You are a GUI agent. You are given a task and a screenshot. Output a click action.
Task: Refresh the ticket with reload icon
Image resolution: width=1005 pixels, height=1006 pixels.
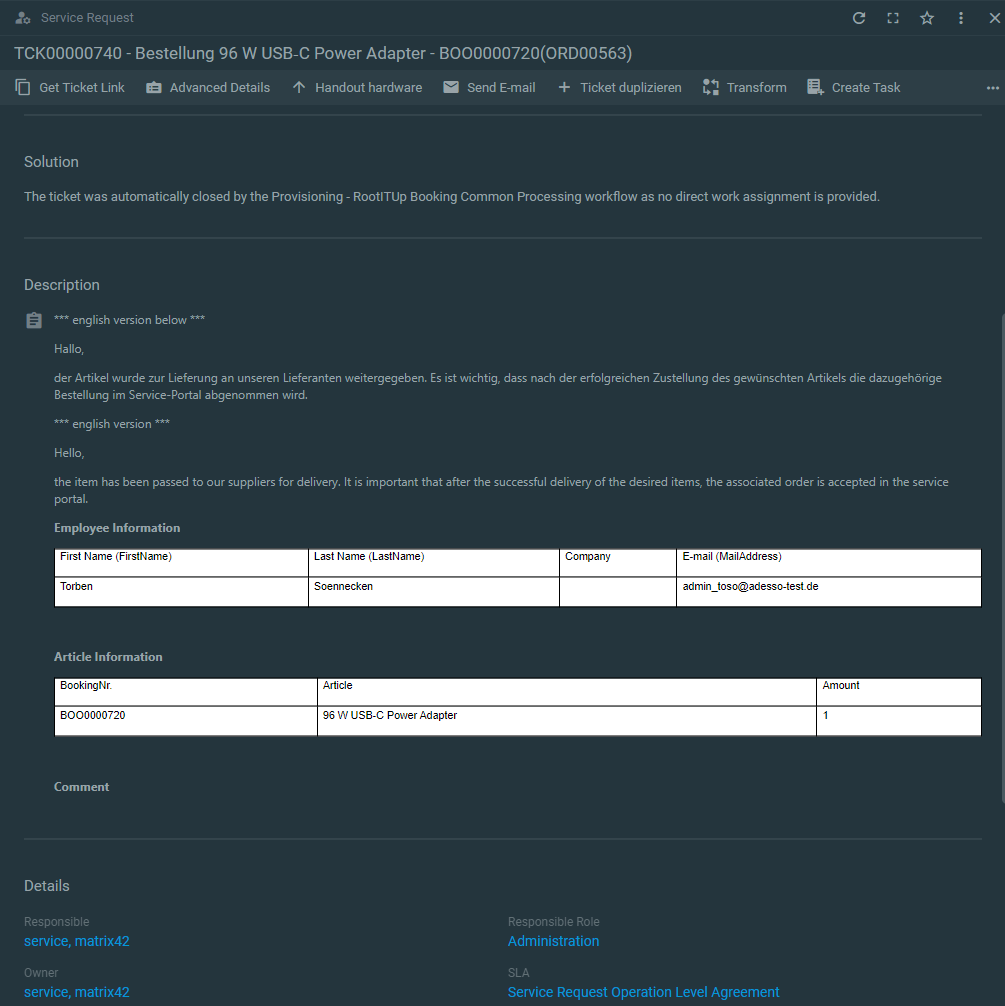click(859, 18)
